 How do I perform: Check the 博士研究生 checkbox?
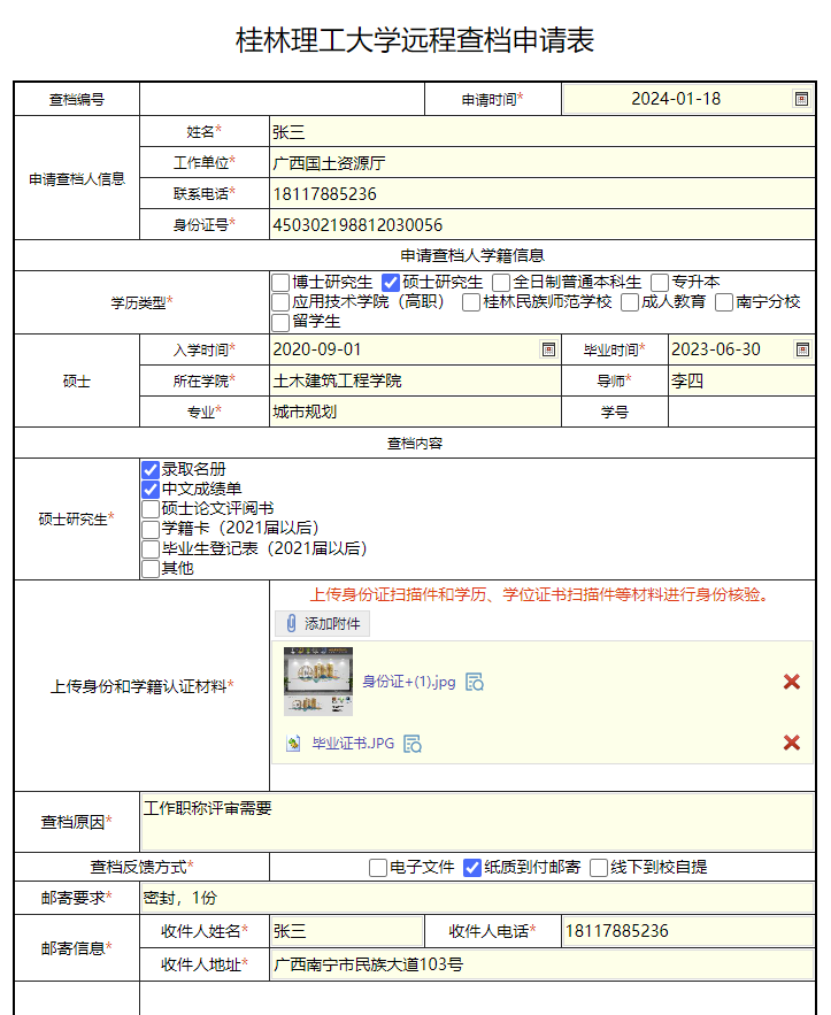click(281, 283)
